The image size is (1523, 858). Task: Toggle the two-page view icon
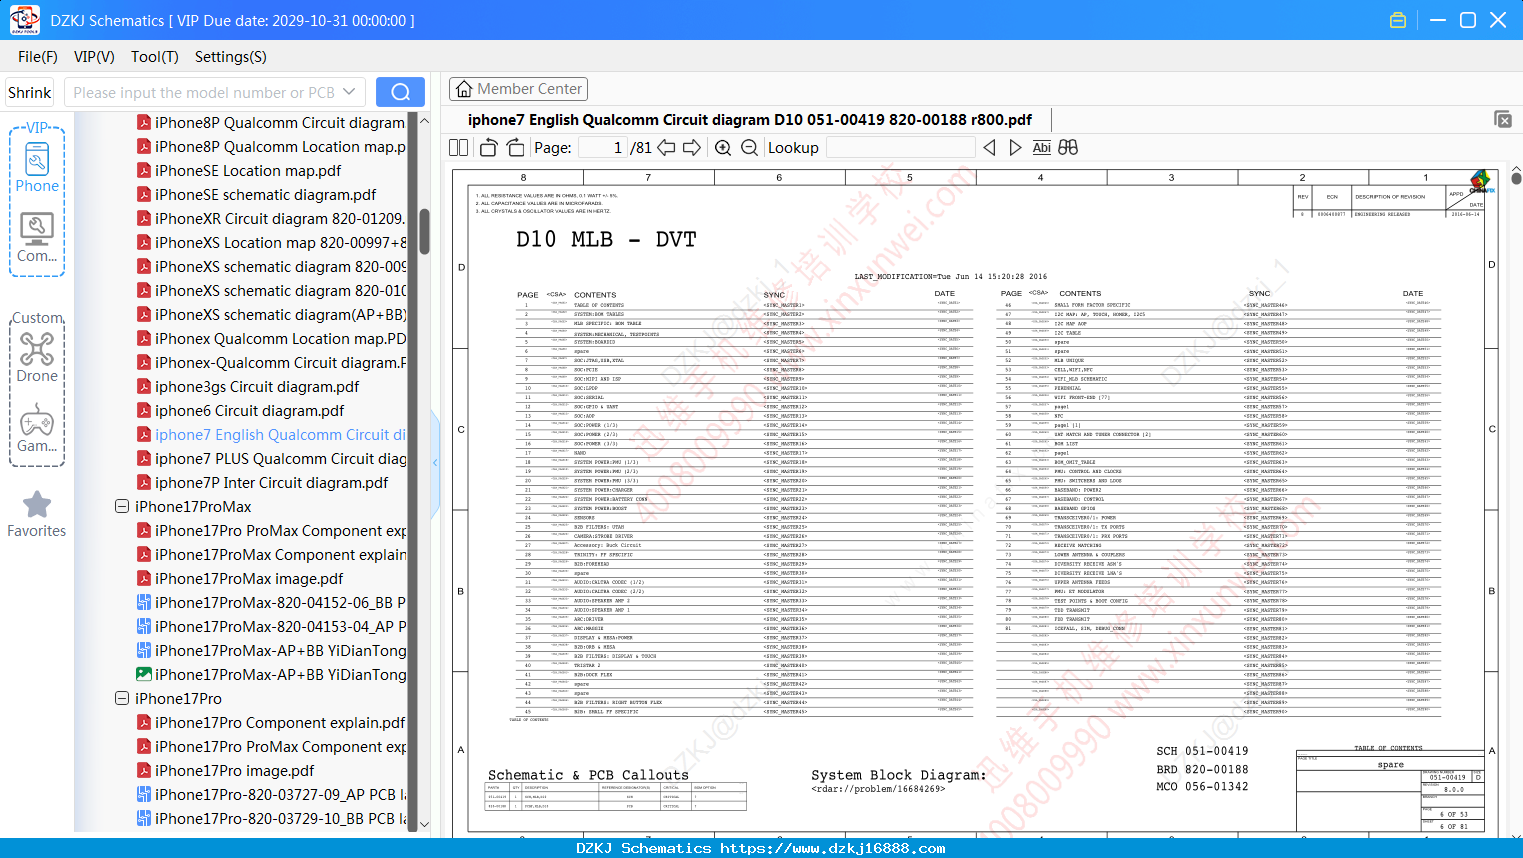tap(458, 147)
